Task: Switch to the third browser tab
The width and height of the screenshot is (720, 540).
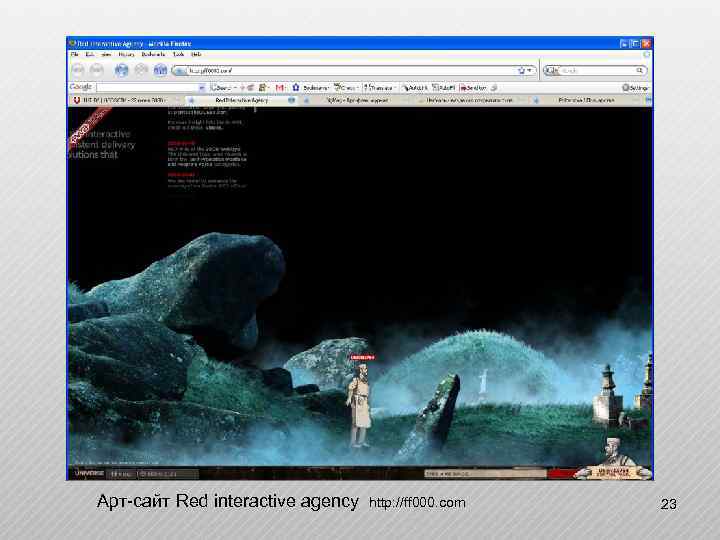Action: point(357,100)
